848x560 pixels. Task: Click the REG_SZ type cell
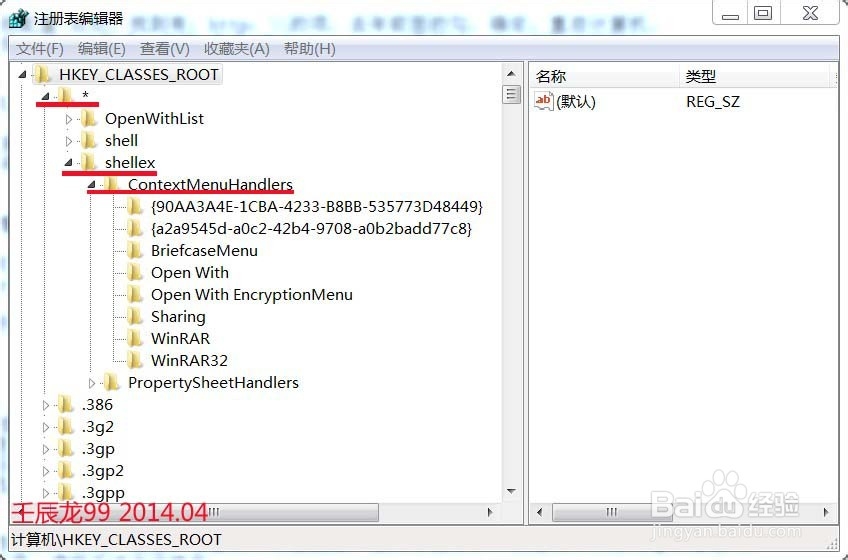click(713, 102)
